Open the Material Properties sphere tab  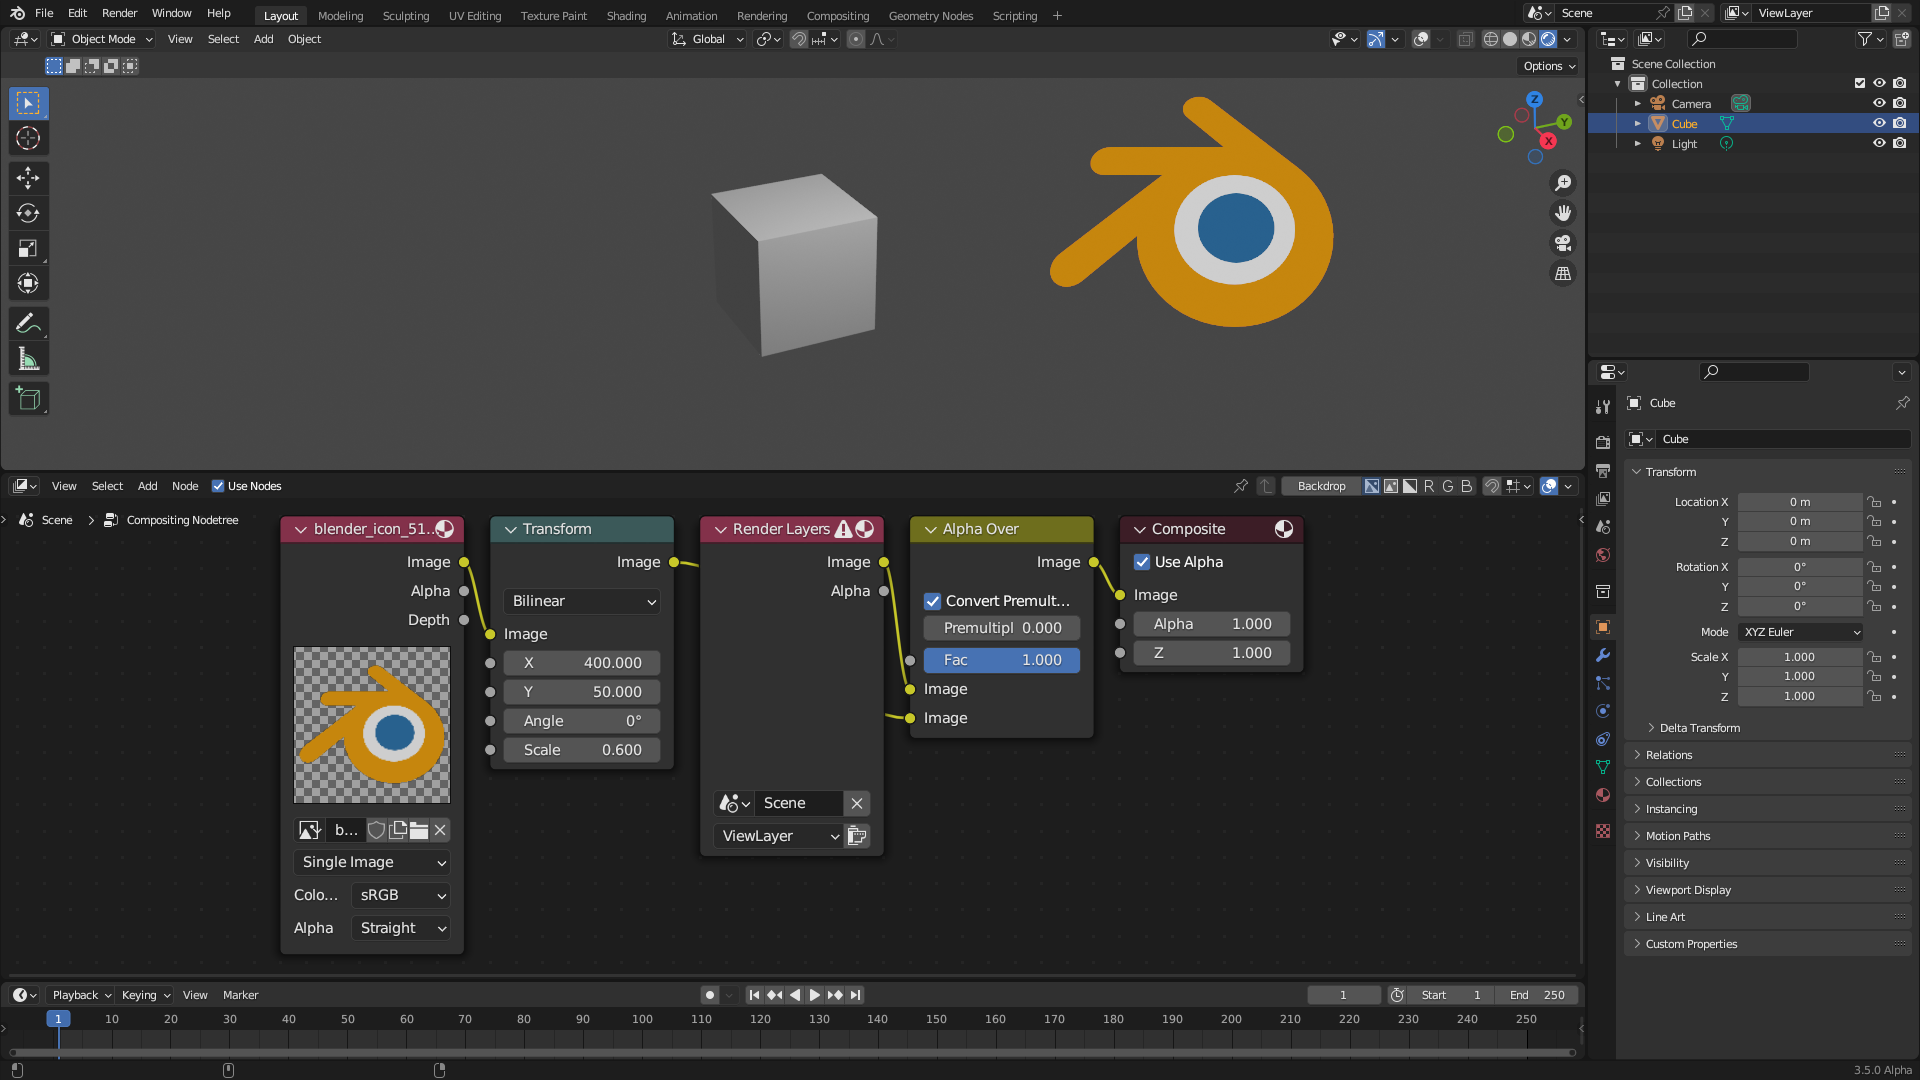pos(1603,795)
